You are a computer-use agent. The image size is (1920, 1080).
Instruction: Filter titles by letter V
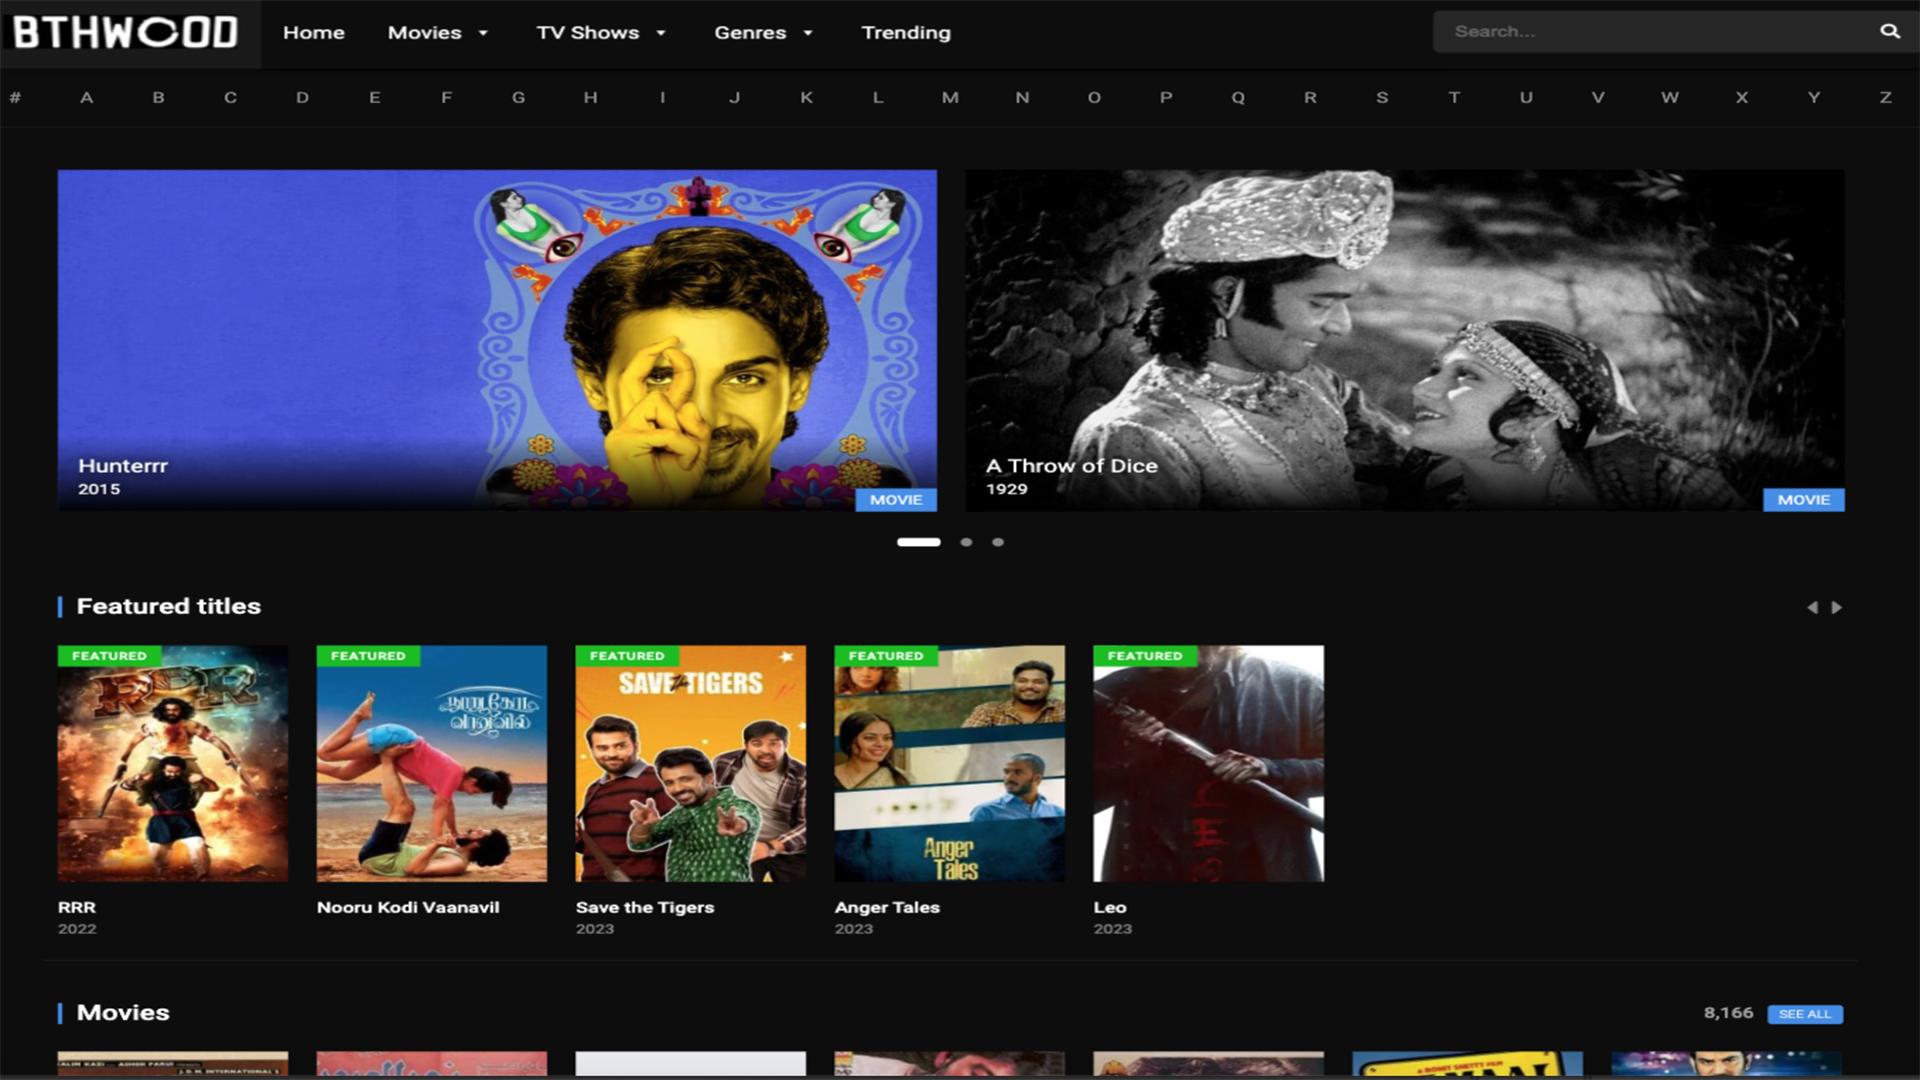click(x=1598, y=97)
